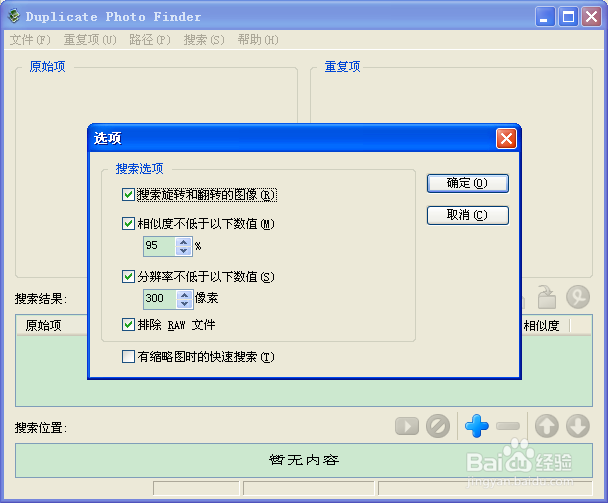This screenshot has height=503, width=608.
Task: Remove search location with minus icon
Action: (508, 426)
